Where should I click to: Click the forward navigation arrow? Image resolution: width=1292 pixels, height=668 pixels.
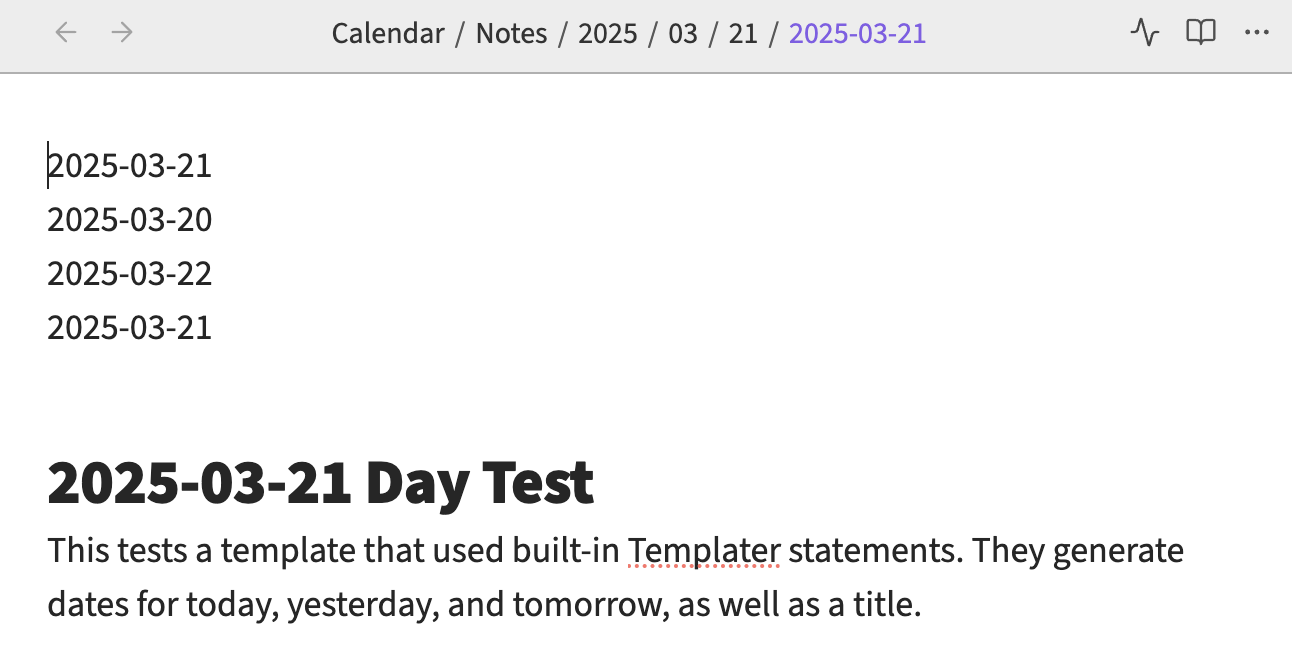122,33
